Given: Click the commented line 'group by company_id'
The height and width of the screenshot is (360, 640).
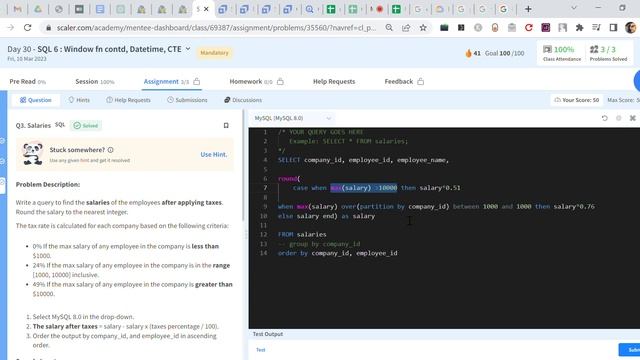Looking at the screenshot, I should (319, 244).
